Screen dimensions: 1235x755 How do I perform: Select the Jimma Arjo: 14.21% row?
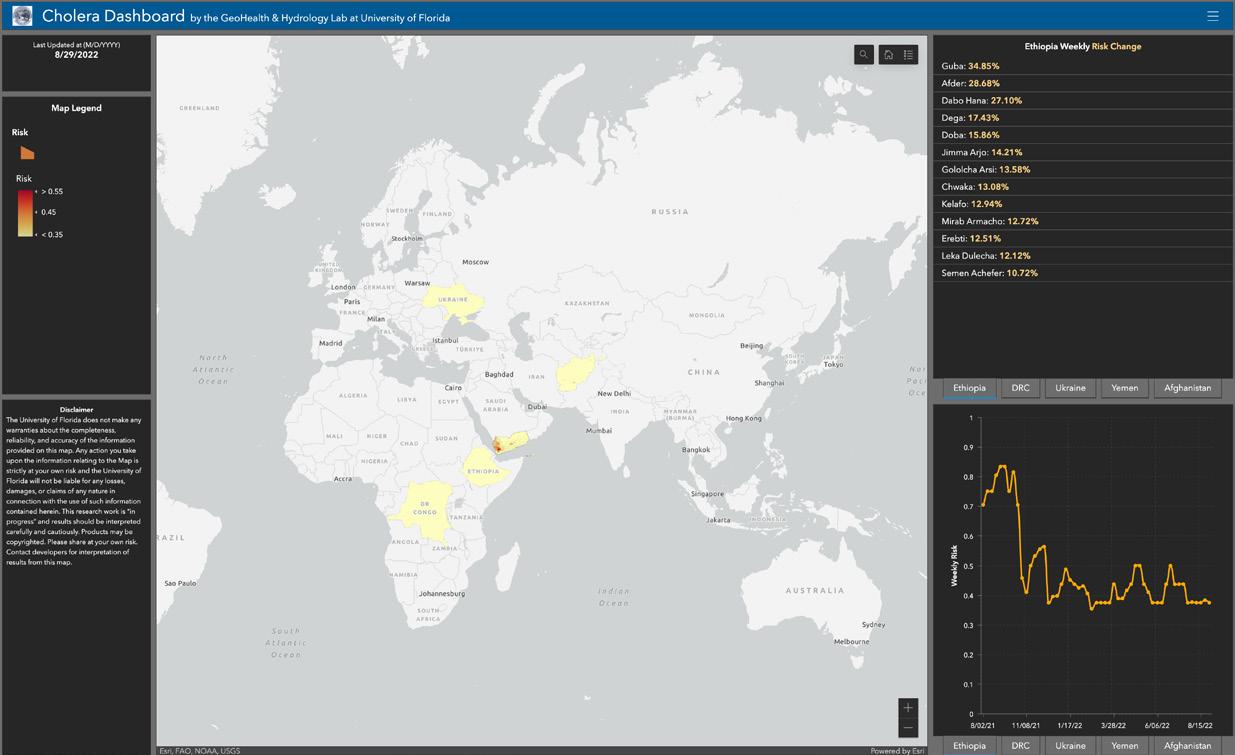point(1083,152)
